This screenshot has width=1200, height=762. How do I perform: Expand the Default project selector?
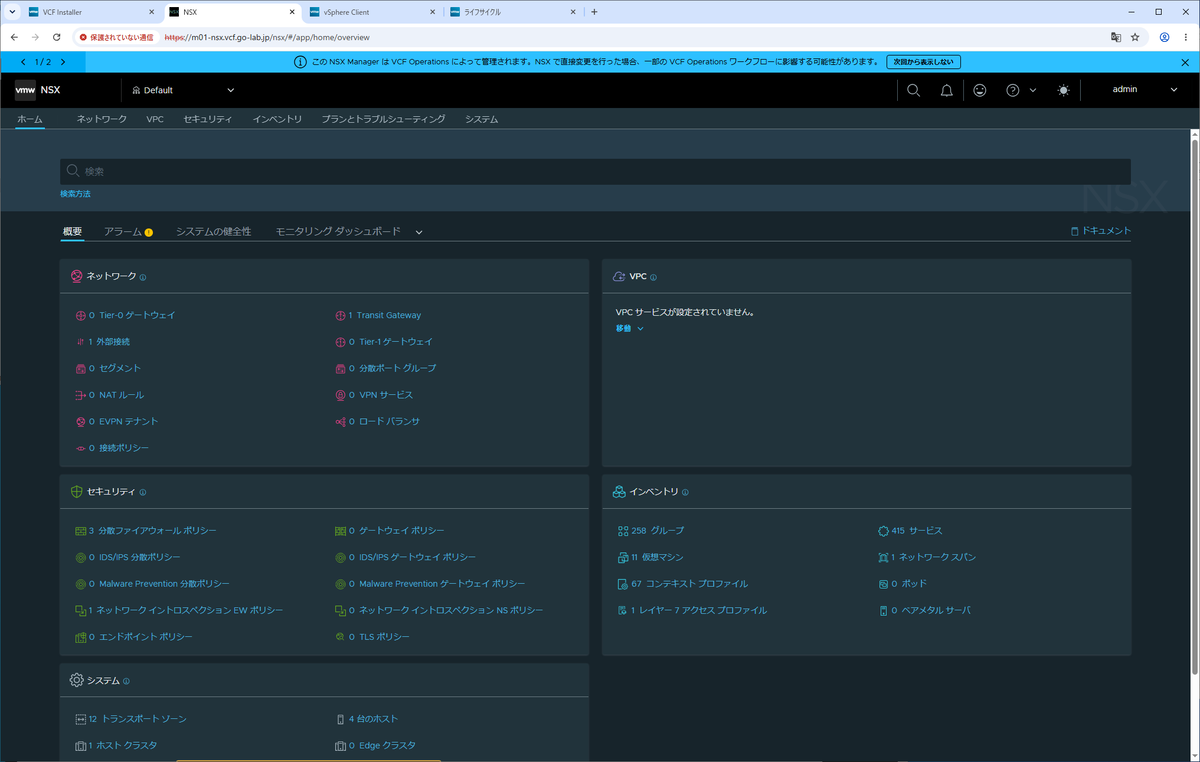pyautogui.click(x=183, y=90)
